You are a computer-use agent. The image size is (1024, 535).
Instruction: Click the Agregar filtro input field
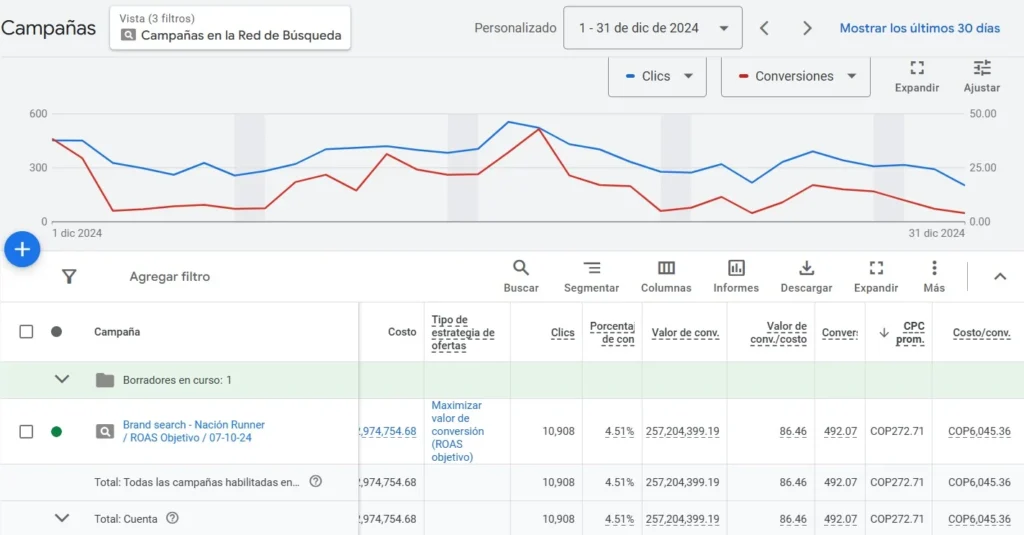pyautogui.click(x=170, y=277)
